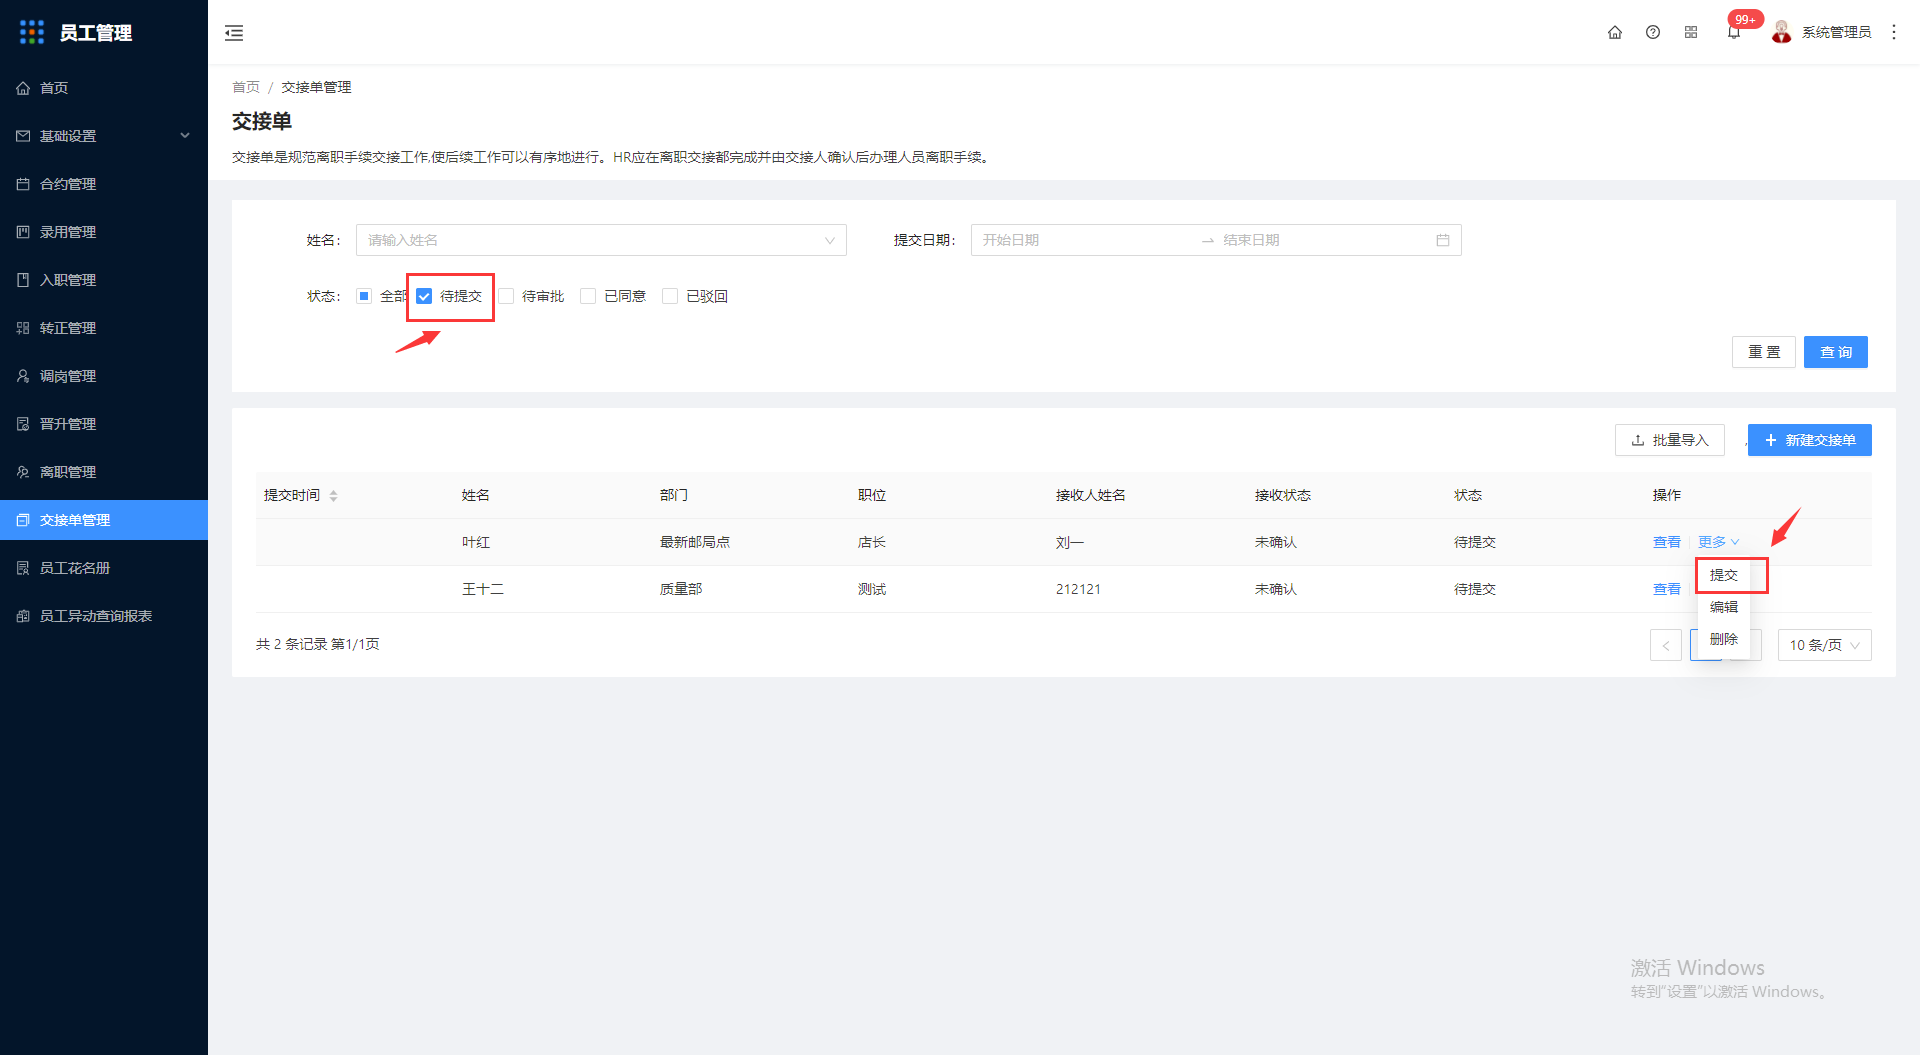Click the calendar icon in date range field
The image size is (1920, 1055).
tap(1442, 240)
